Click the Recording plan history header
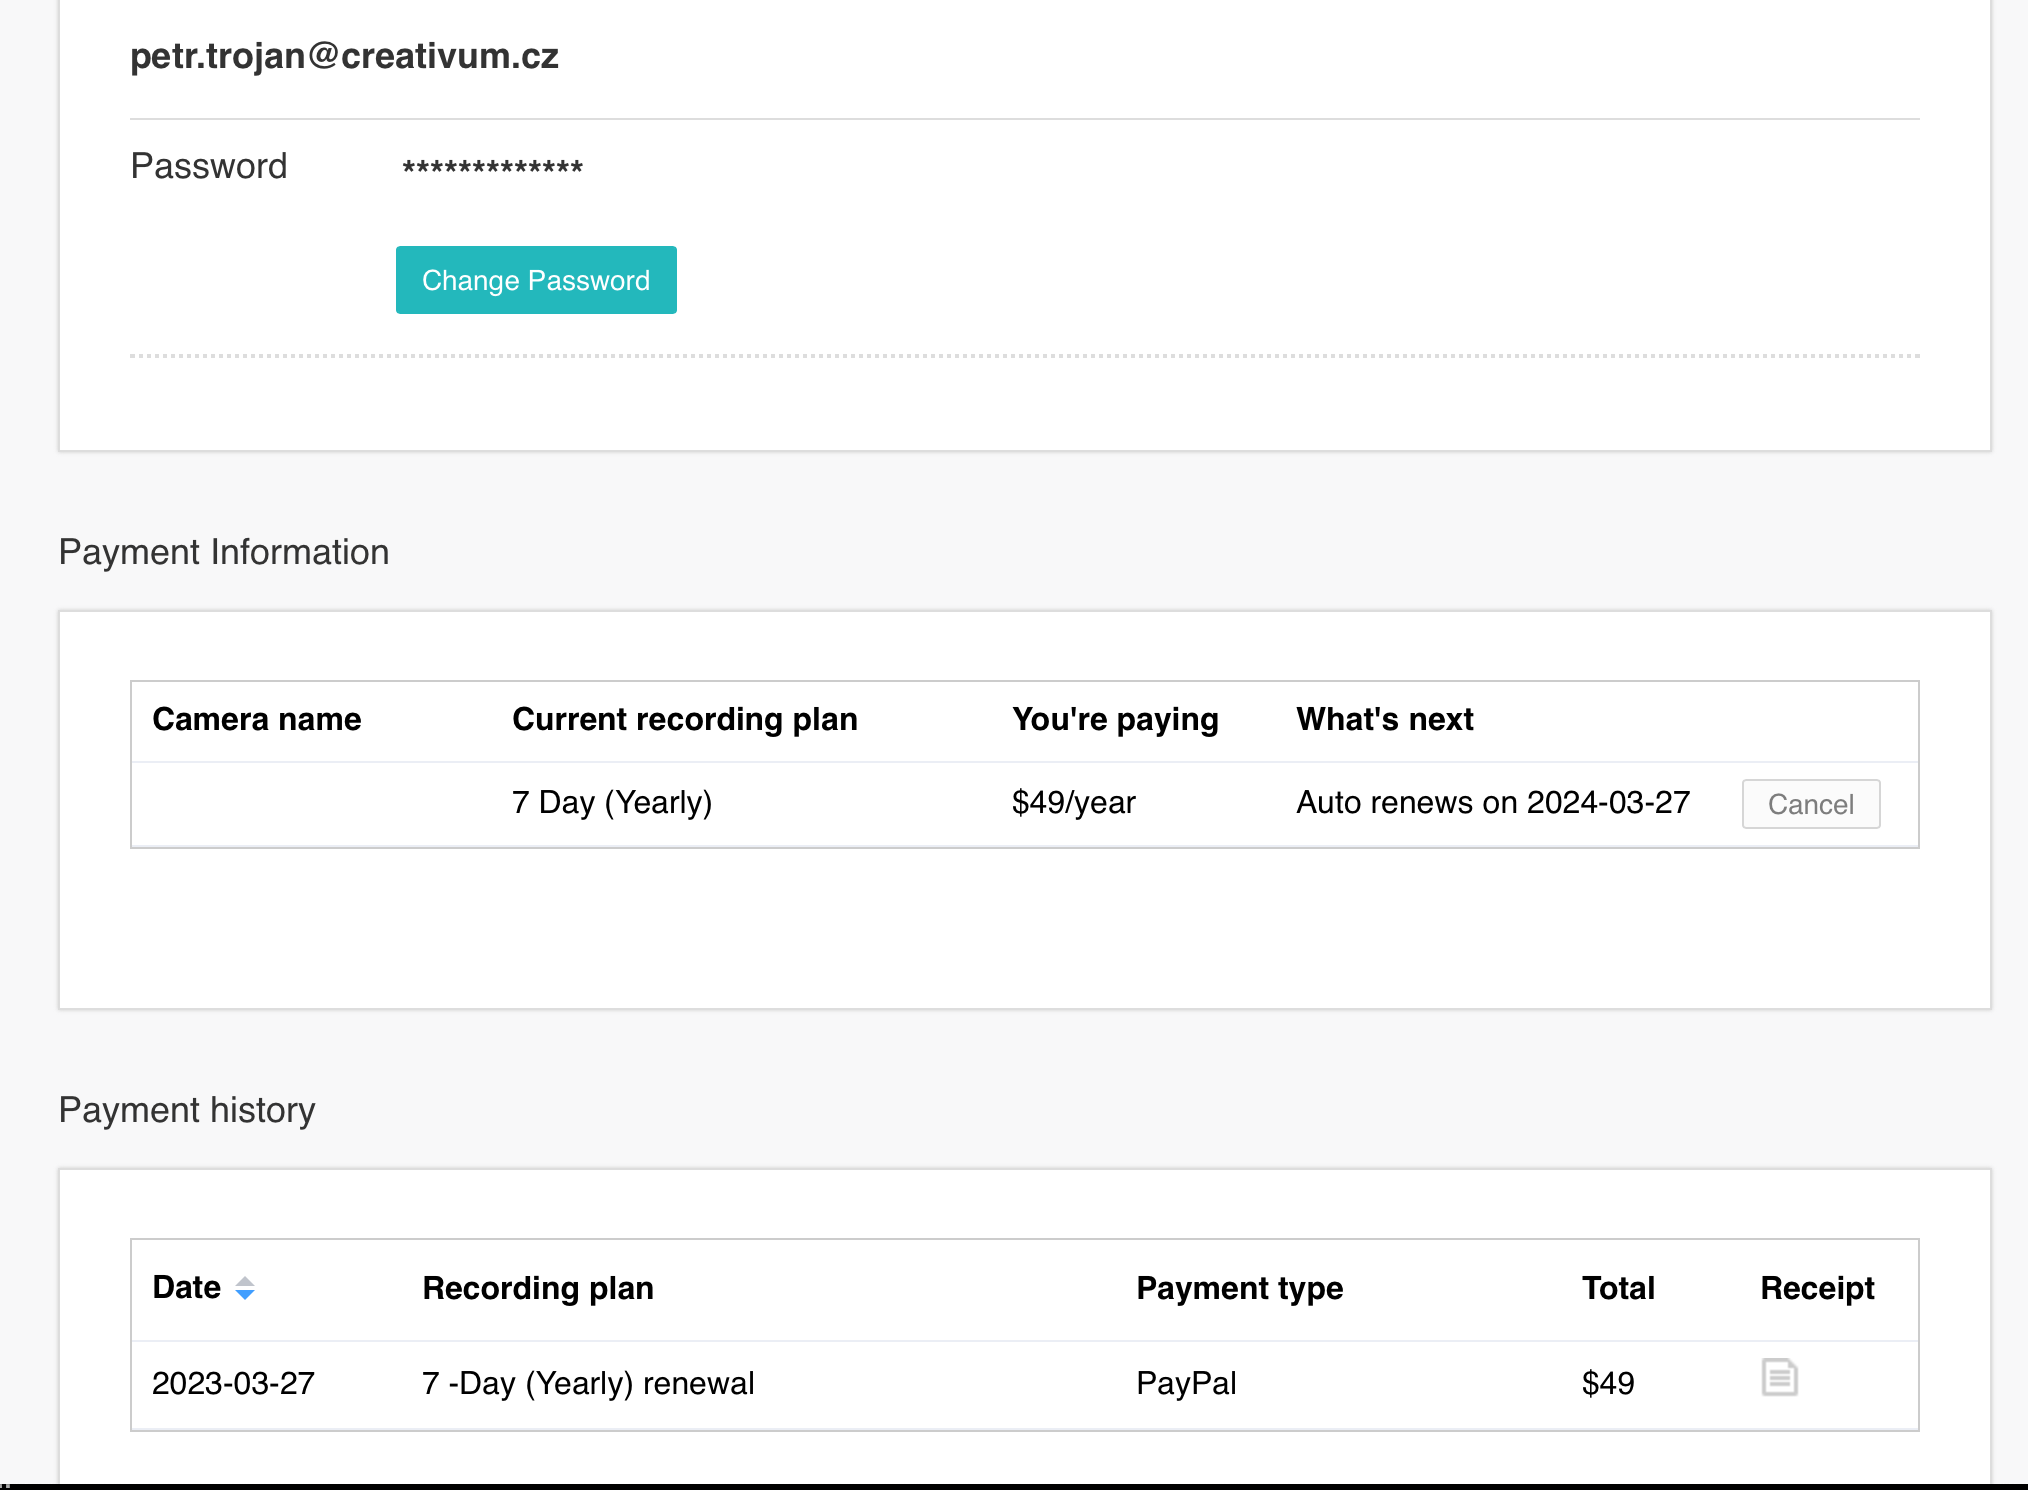This screenshot has height=1490, width=2028. tap(538, 1288)
